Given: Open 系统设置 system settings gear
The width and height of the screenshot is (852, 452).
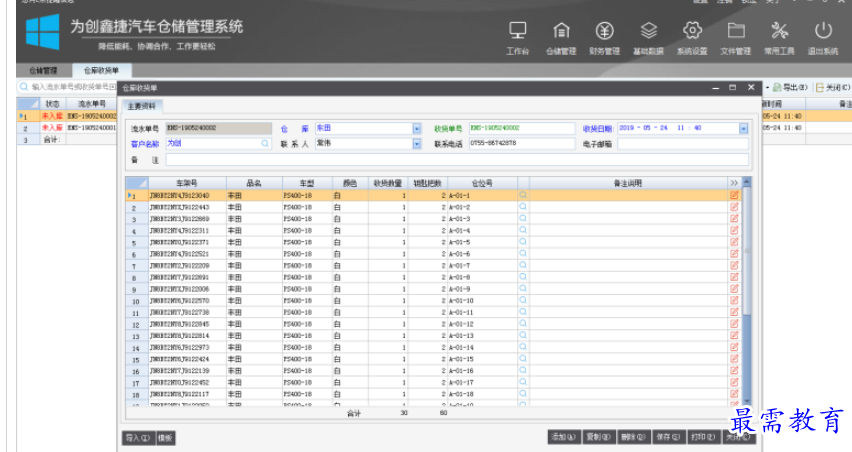Looking at the screenshot, I should click(x=692, y=37).
